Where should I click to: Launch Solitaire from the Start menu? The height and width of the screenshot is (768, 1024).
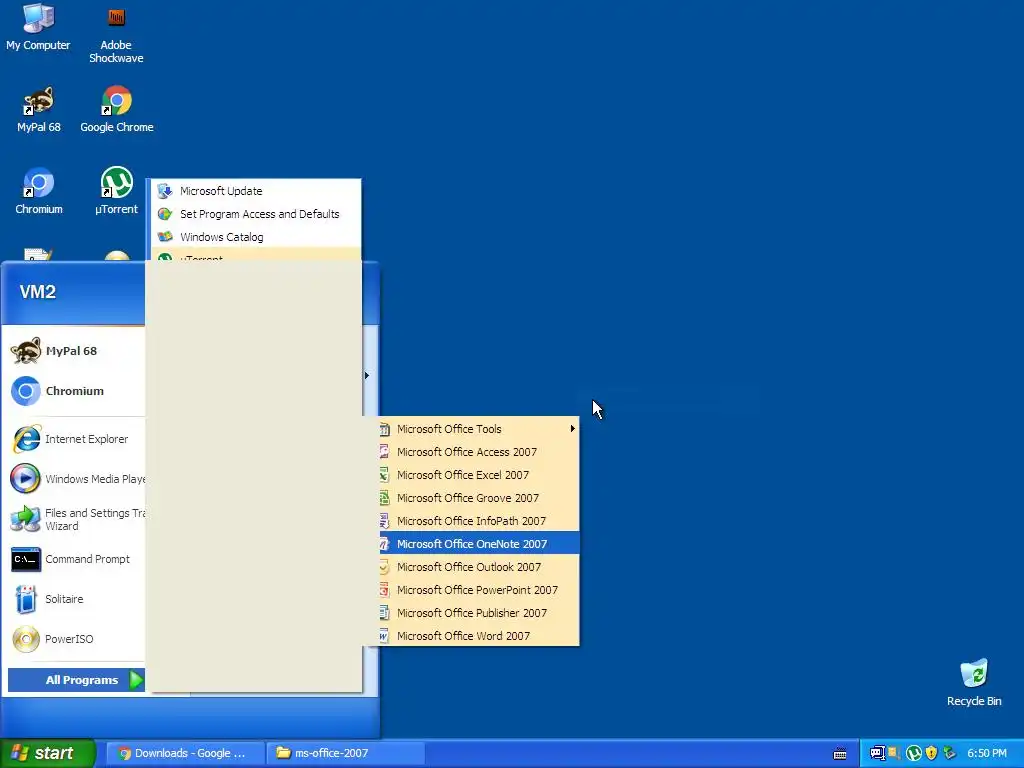(x=73, y=599)
